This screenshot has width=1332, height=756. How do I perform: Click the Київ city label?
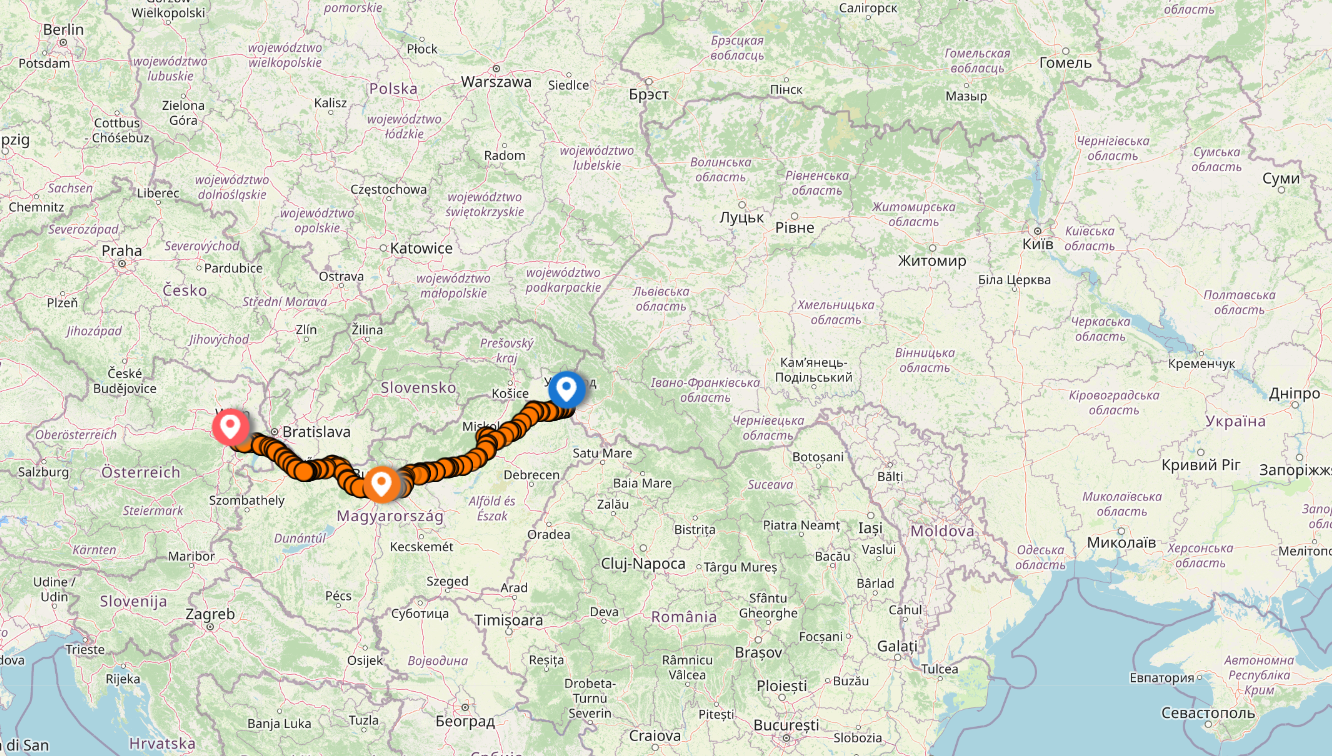coord(1037,244)
